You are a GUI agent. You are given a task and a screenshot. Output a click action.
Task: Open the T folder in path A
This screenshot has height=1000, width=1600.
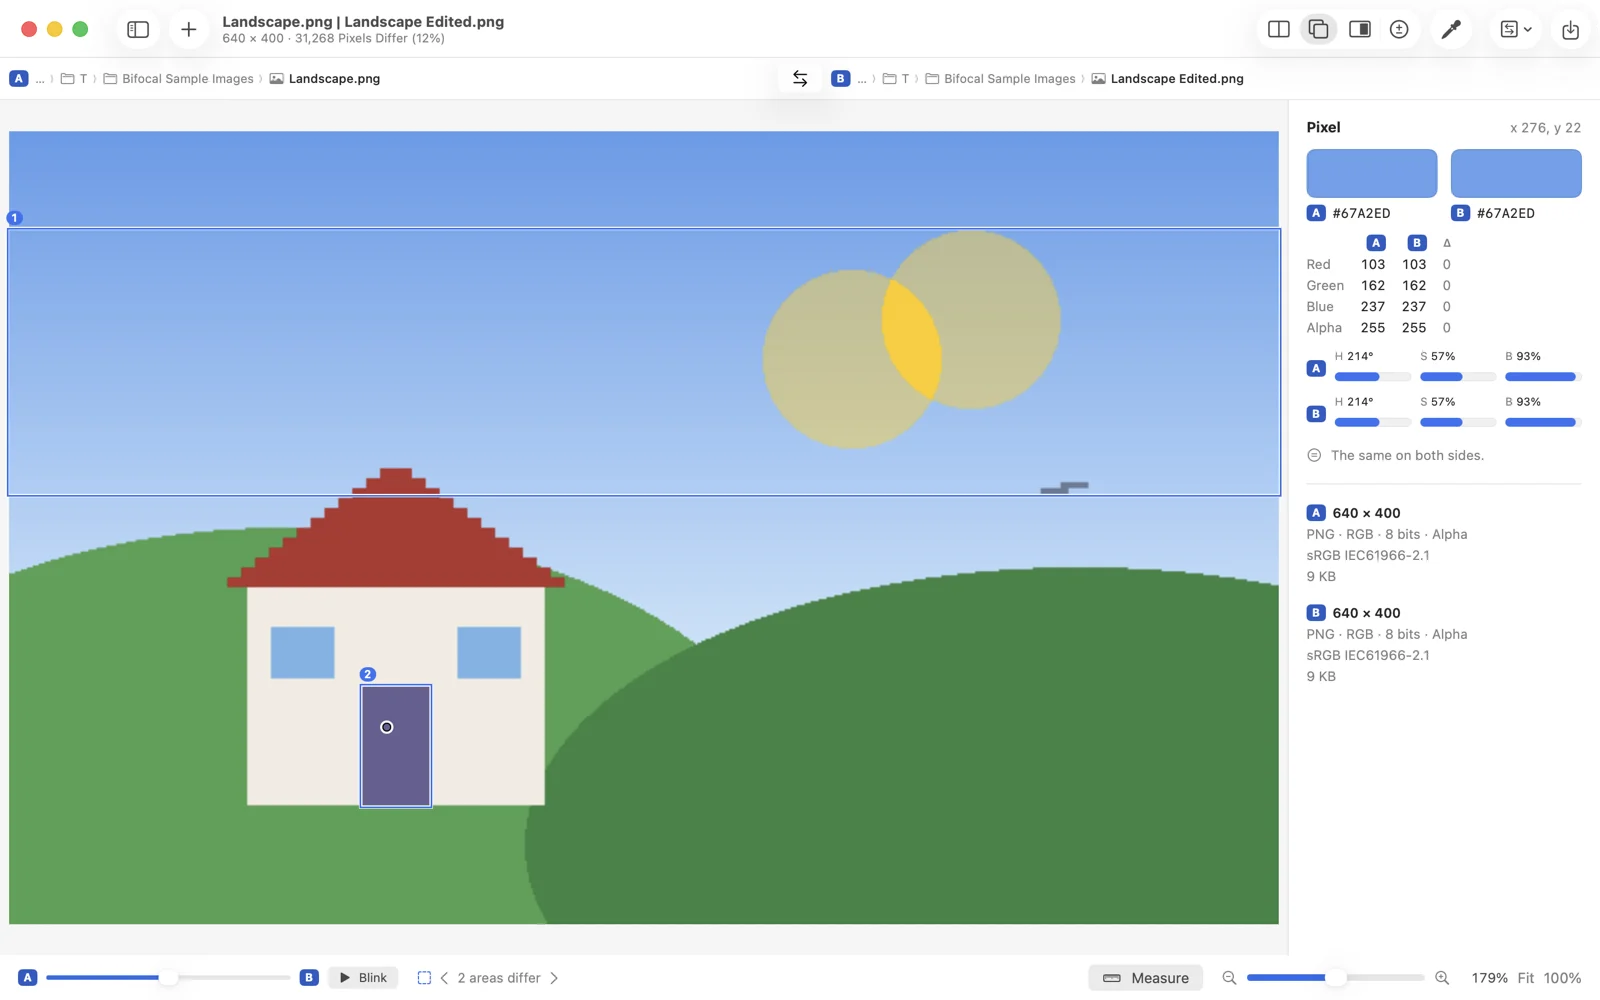pyautogui.click(x=74, y=78)
